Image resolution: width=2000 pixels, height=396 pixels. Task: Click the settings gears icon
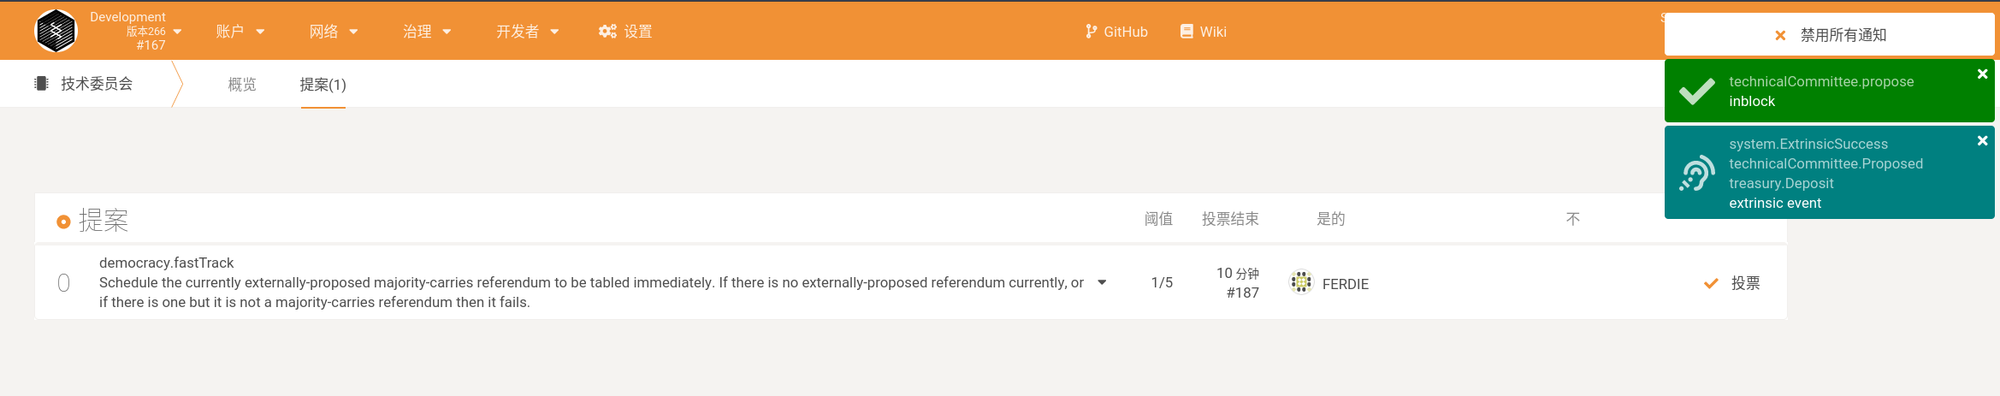click(x=607, y=32)
